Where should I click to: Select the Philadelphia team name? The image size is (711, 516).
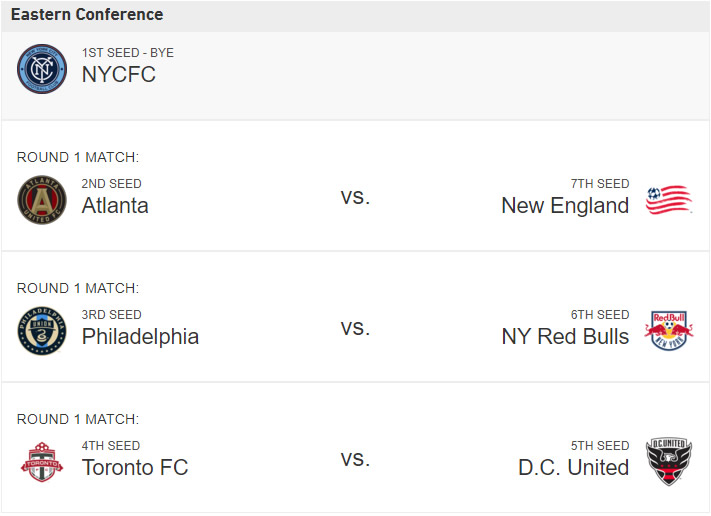point(140,337)
